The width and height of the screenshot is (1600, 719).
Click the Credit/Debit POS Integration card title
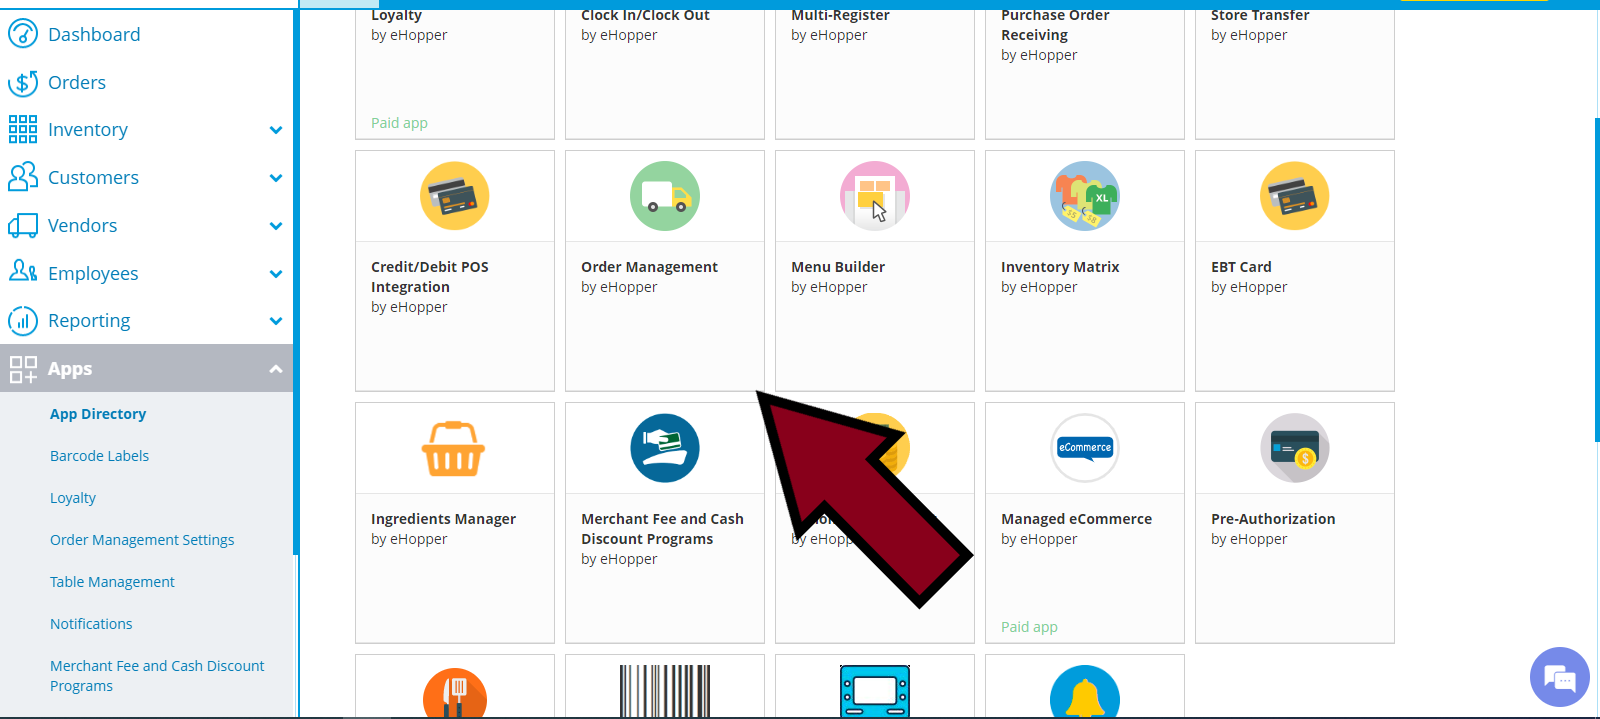tap(430, 277)
